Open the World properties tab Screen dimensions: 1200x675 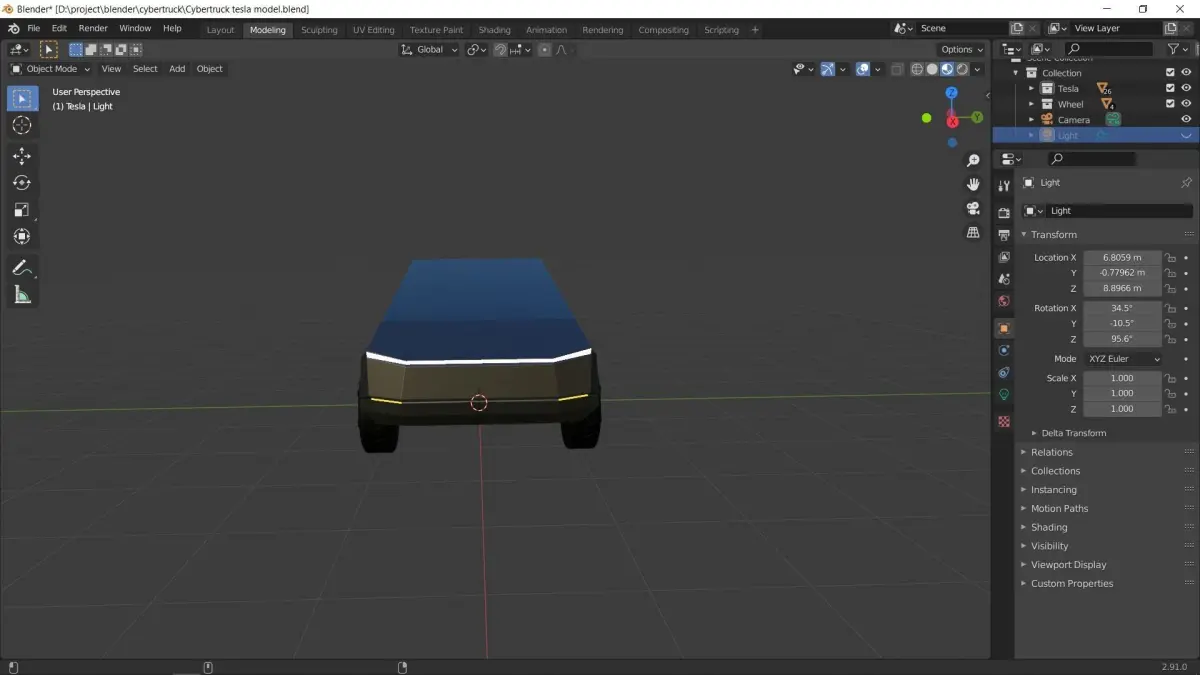1004,301
